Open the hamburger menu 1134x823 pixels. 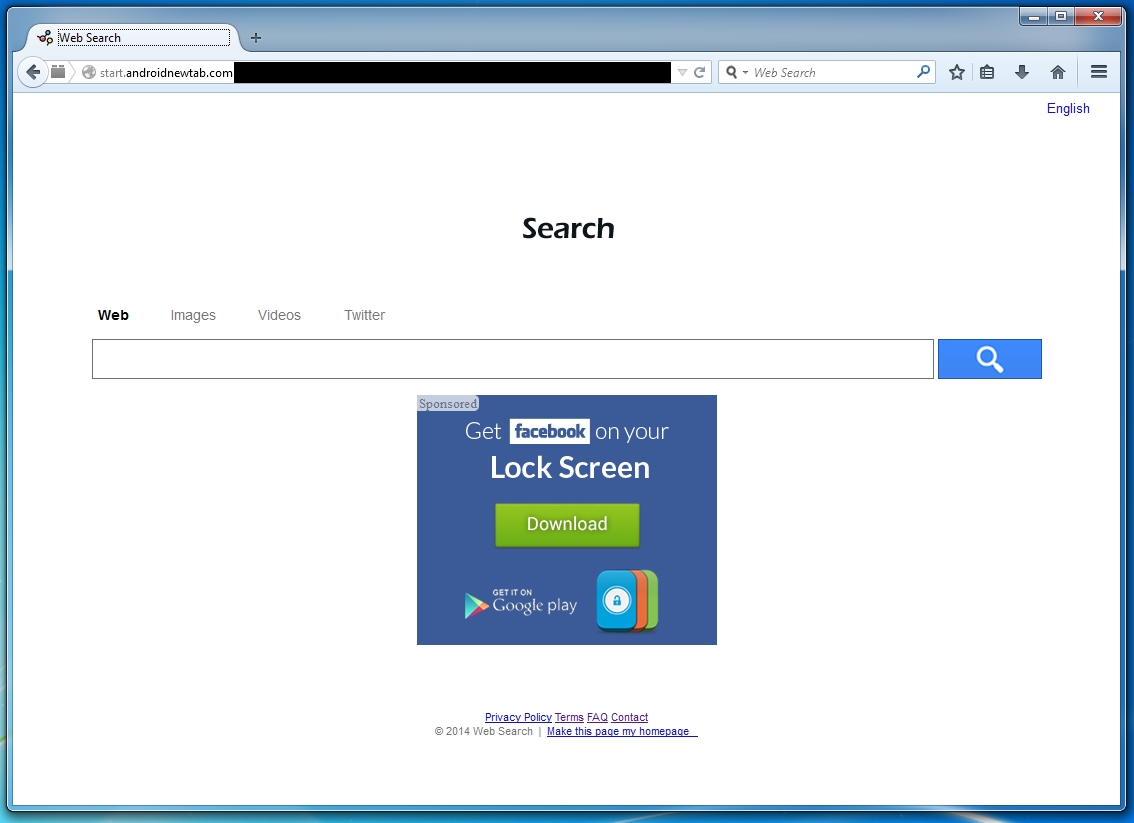[1099, 72]
